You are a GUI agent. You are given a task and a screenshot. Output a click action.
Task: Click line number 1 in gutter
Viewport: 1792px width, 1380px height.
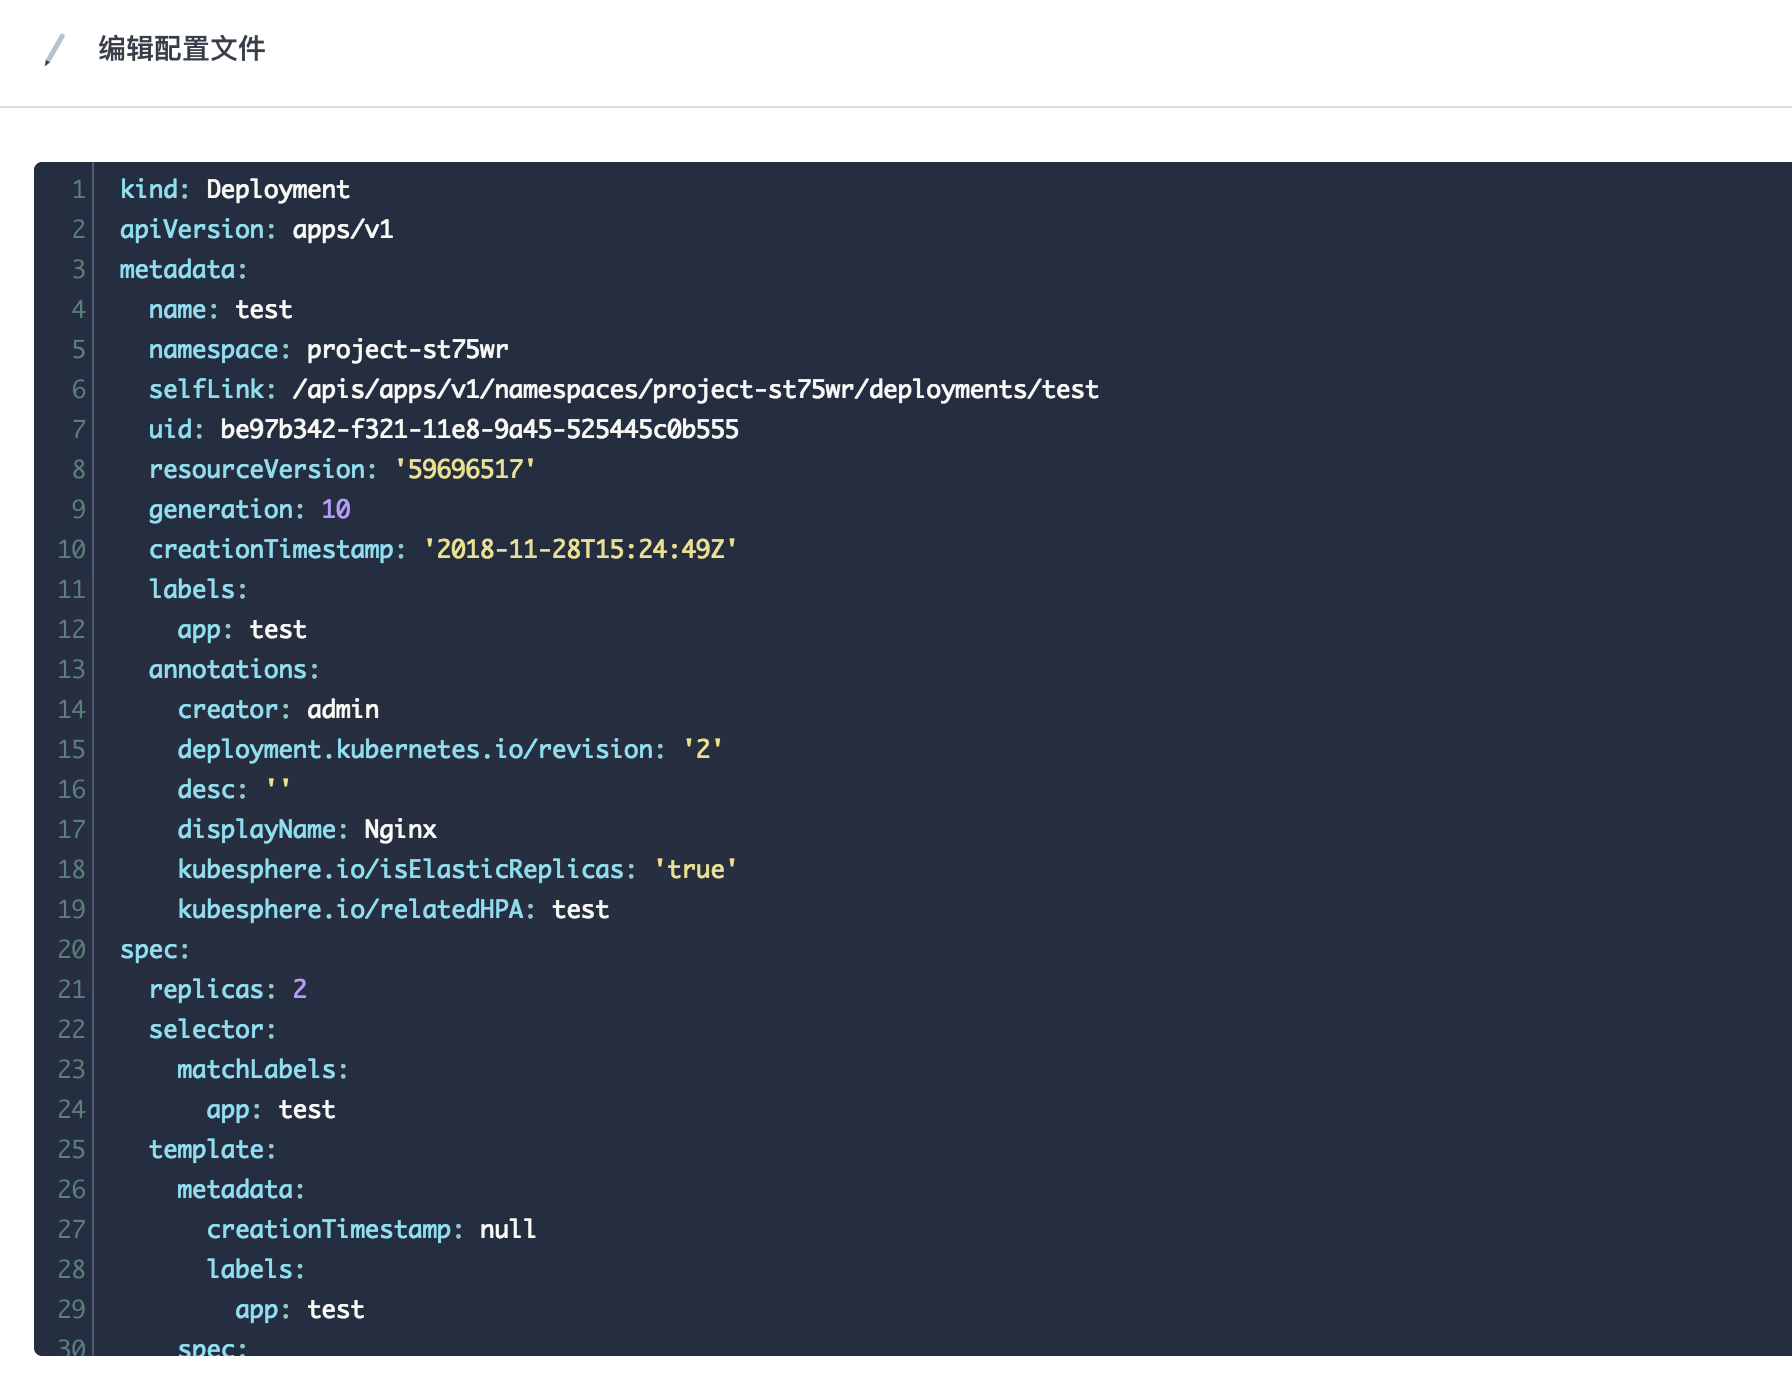(78, 189)
